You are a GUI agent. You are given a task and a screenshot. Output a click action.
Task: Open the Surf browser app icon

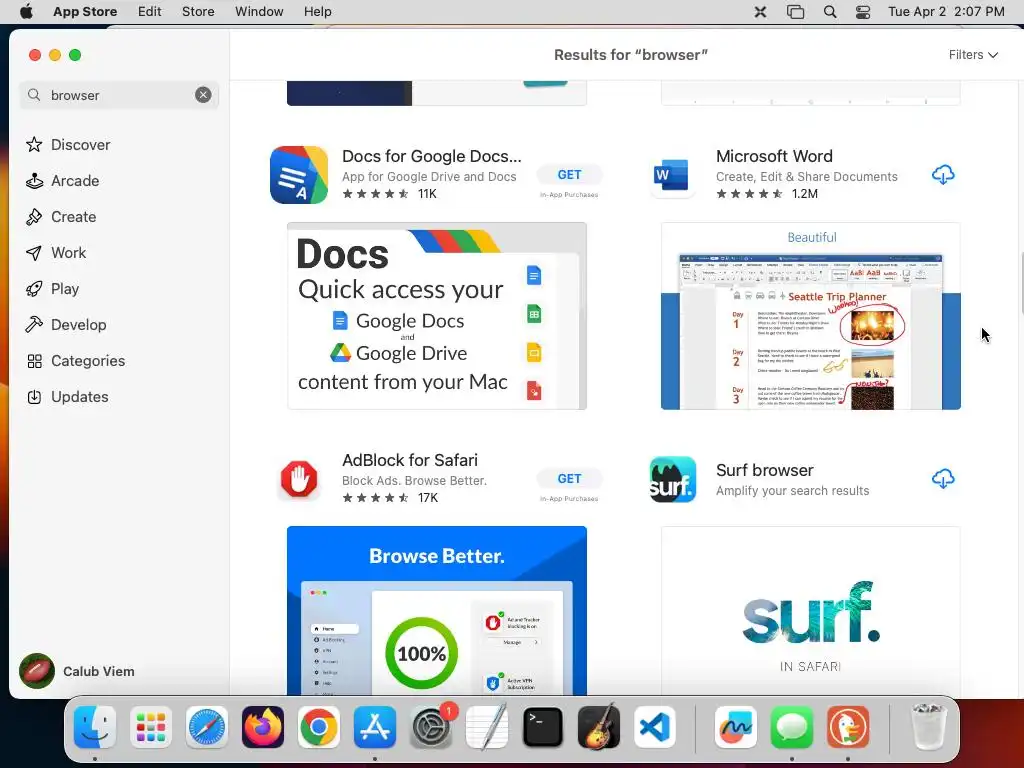pyautogui.click(x=673, y=479)
